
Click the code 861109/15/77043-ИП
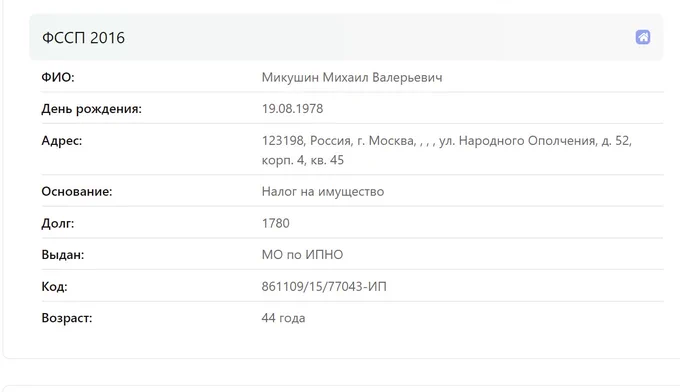point(324,287)
